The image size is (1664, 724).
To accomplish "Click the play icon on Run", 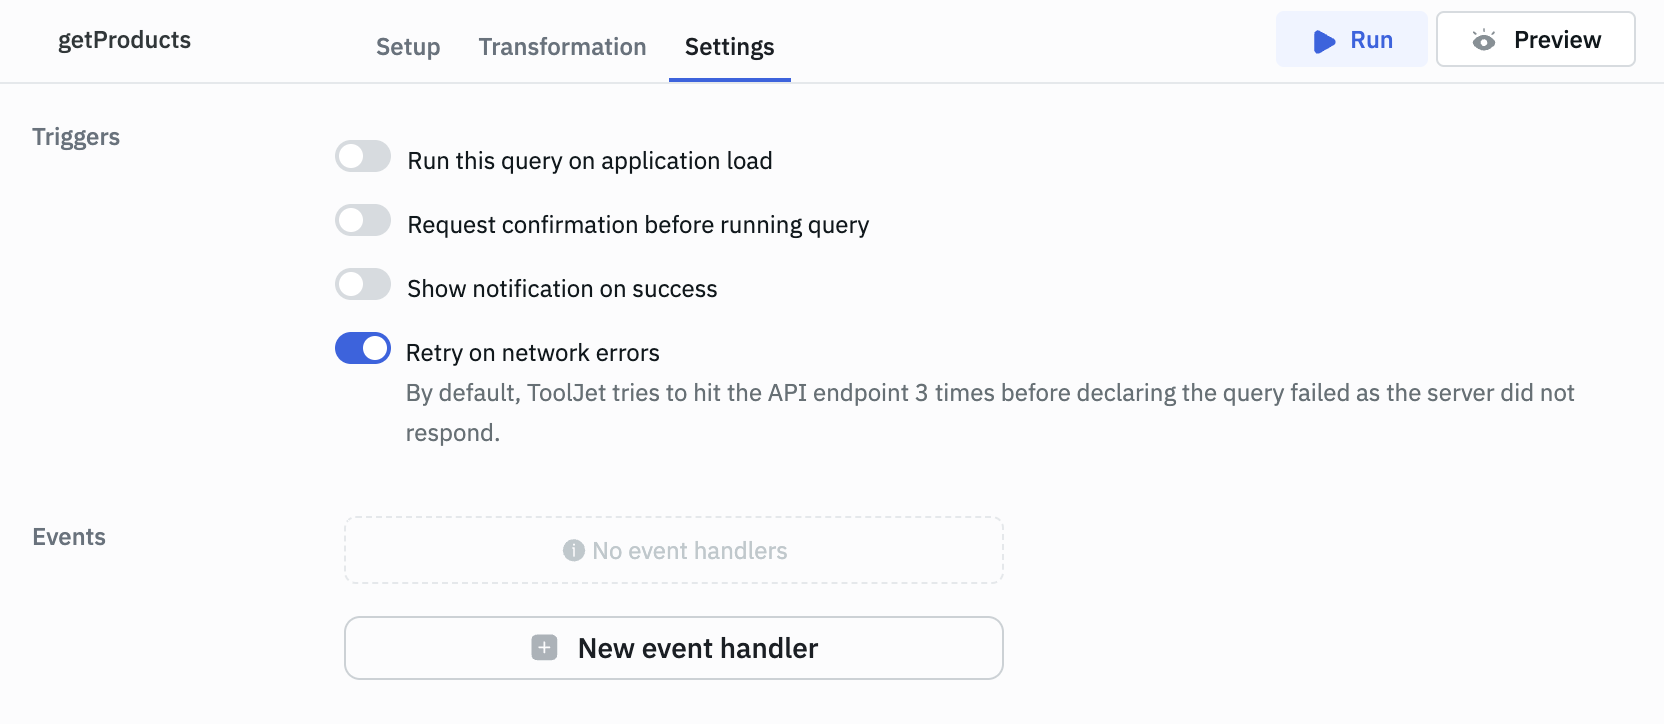I will [1324, 41].
